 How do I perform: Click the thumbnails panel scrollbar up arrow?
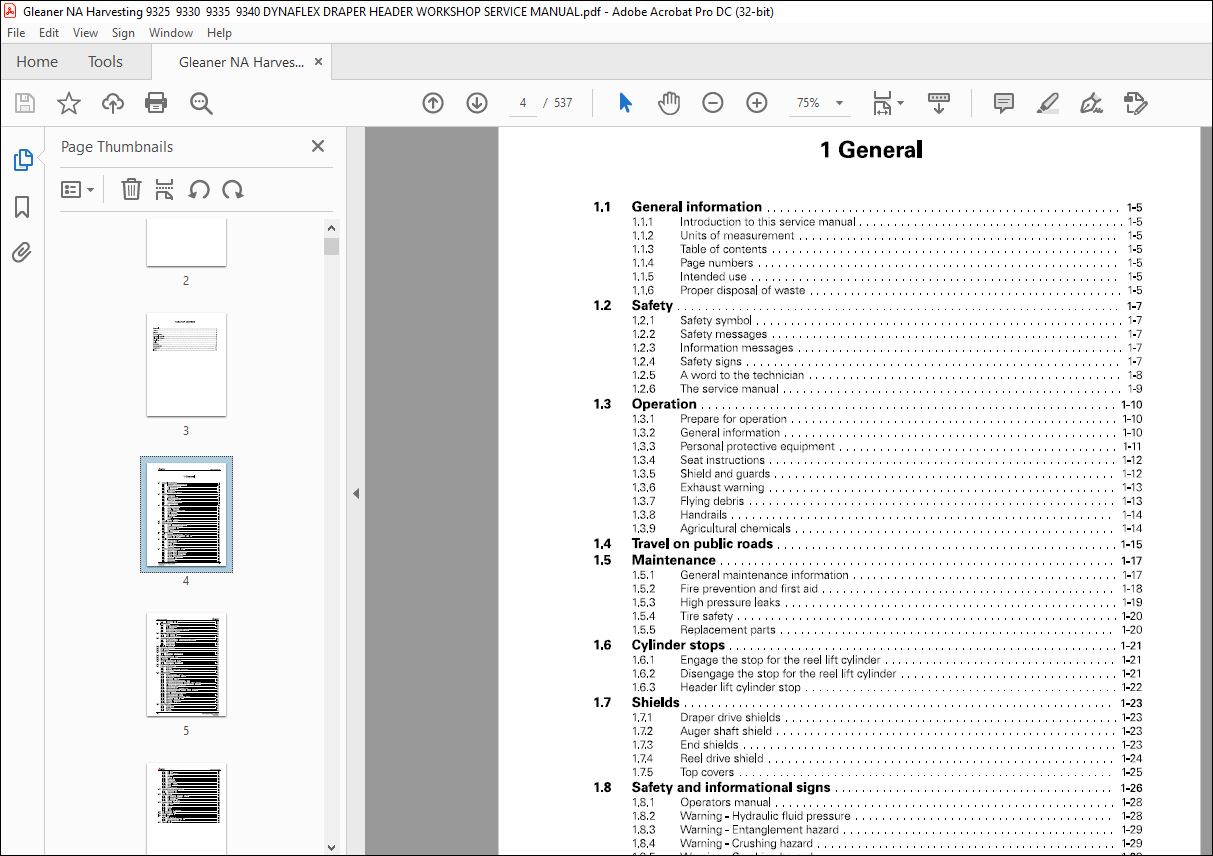click(x=332, y=226)
